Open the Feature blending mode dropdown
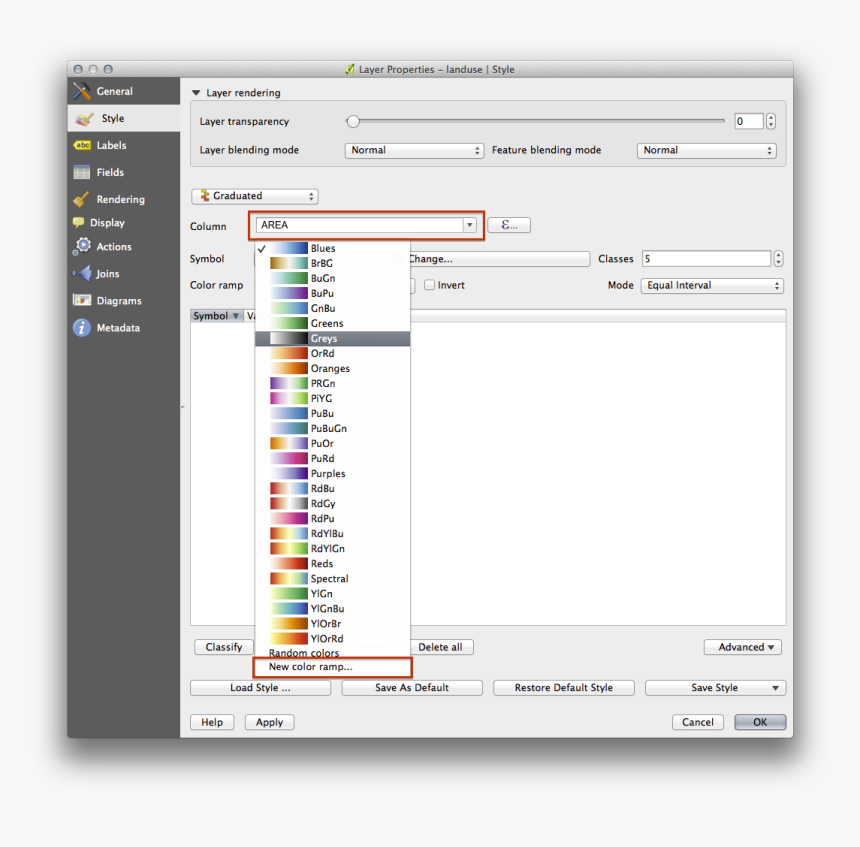This screenshot has width=860, height=847. [706, 150]
